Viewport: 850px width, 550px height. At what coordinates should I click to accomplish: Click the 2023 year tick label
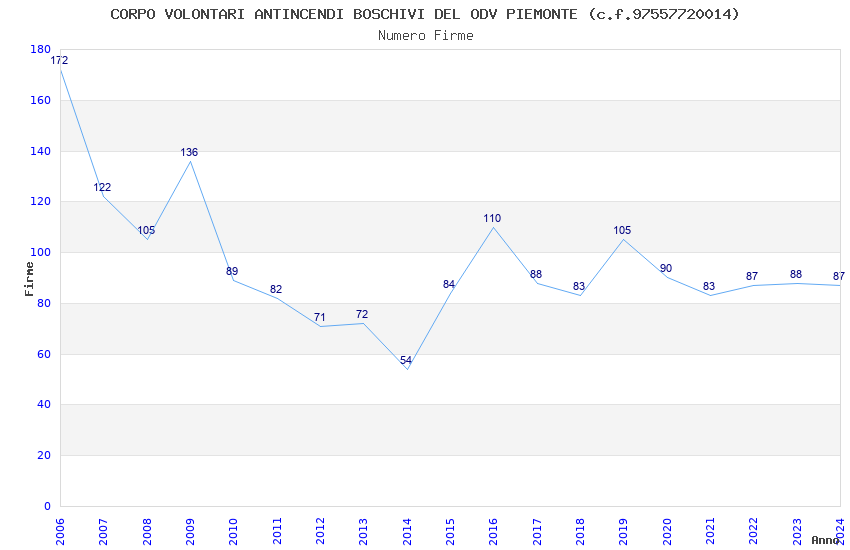point(797,532)
